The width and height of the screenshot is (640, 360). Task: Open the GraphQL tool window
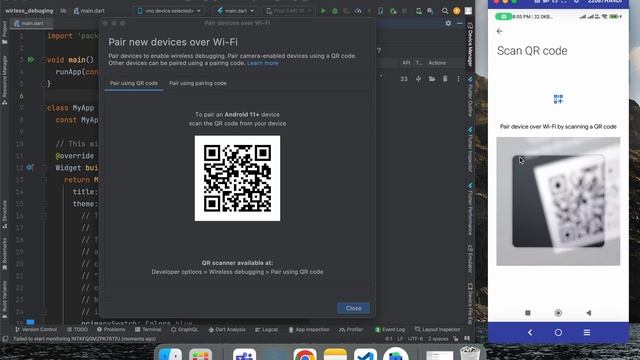(184, 329)
